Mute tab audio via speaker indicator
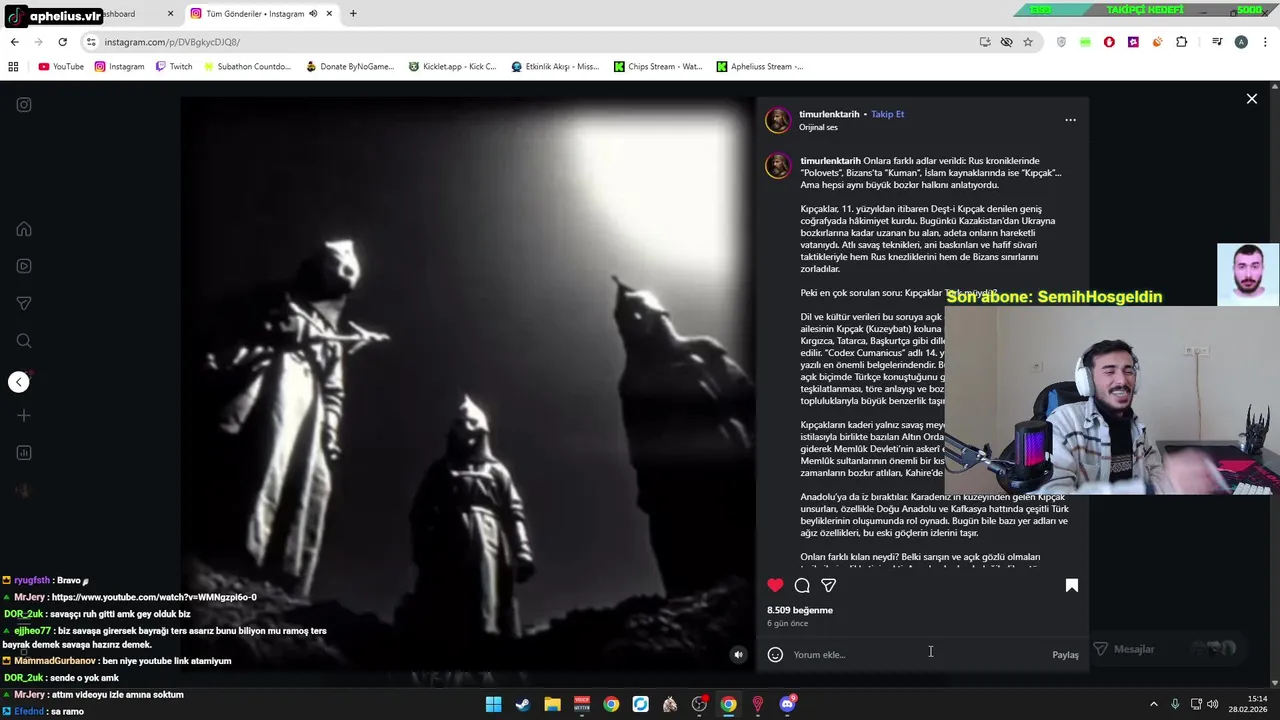This screenshot has width=1280, height=720. click(x=313, y=14)
